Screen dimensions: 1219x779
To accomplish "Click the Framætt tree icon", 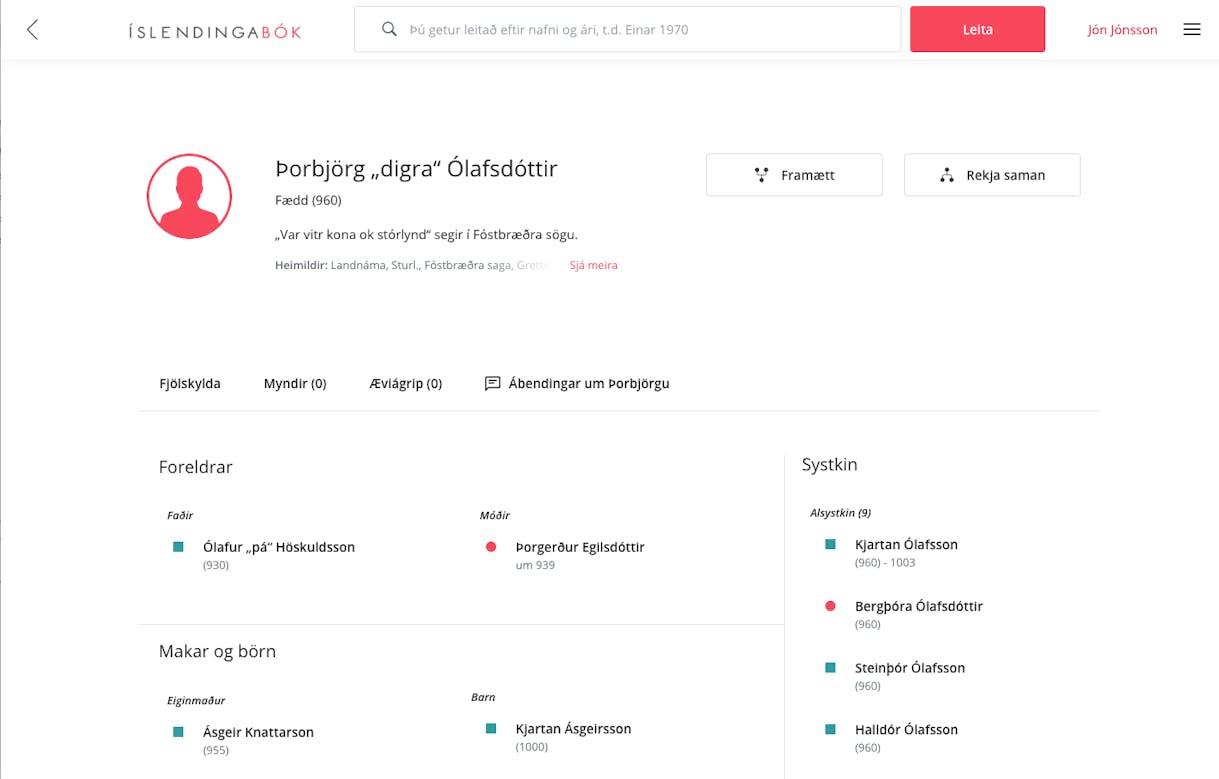I will point(761,175).
